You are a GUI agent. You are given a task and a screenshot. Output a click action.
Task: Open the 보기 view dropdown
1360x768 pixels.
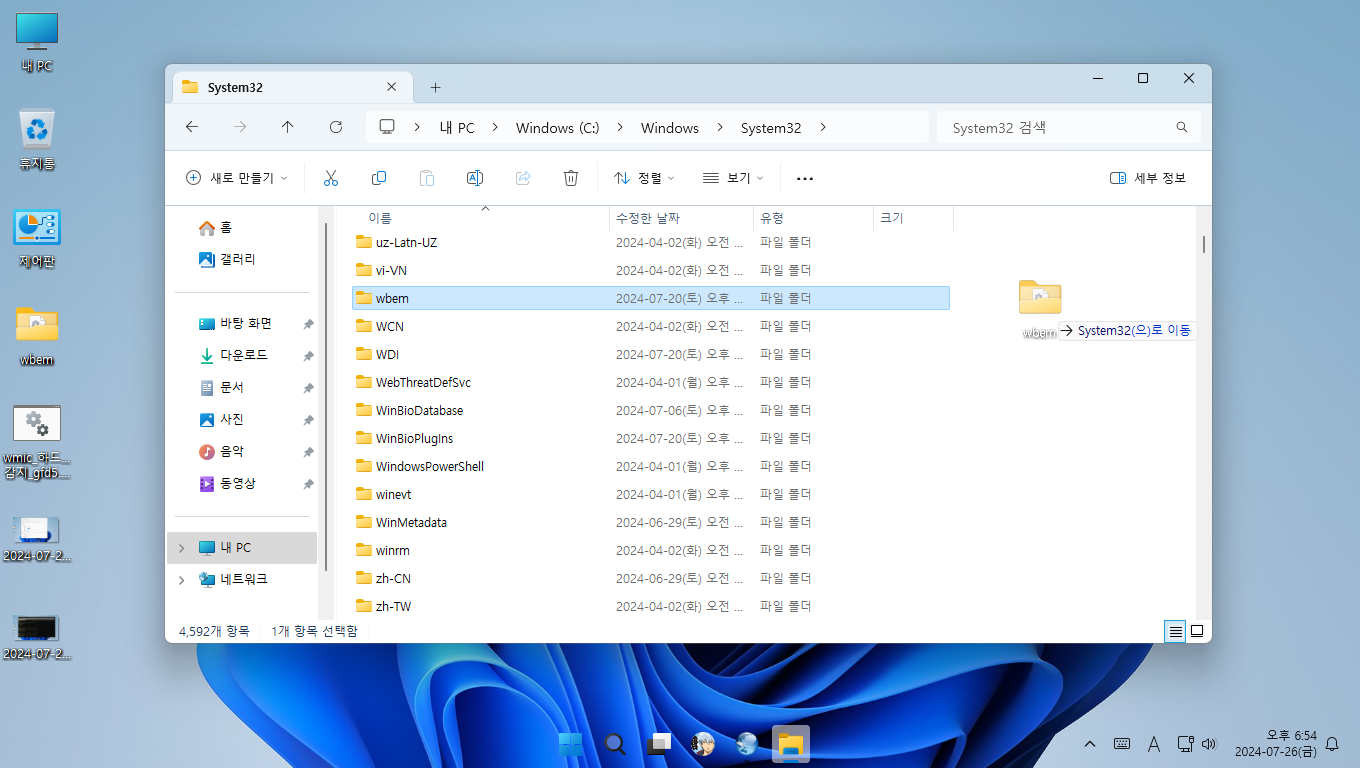(733, 178)
